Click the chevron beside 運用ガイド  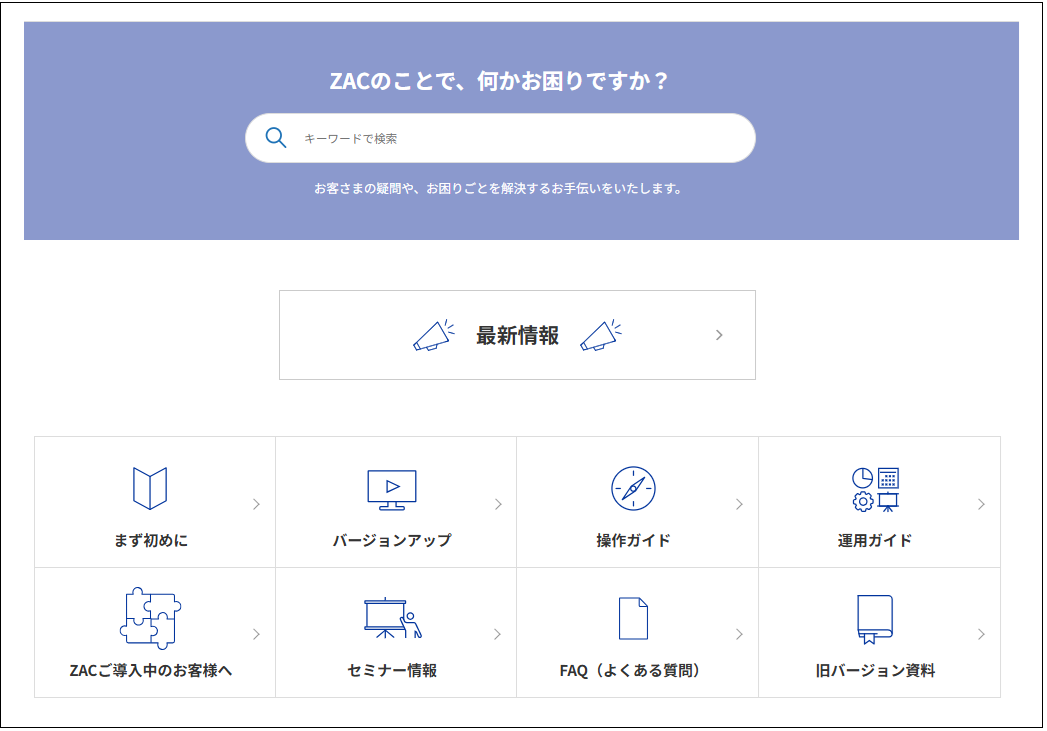pos(981,504)
